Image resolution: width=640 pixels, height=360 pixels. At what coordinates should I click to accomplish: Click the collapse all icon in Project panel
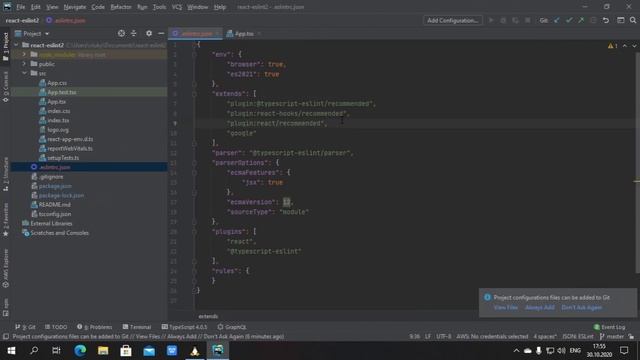(133, 33)
